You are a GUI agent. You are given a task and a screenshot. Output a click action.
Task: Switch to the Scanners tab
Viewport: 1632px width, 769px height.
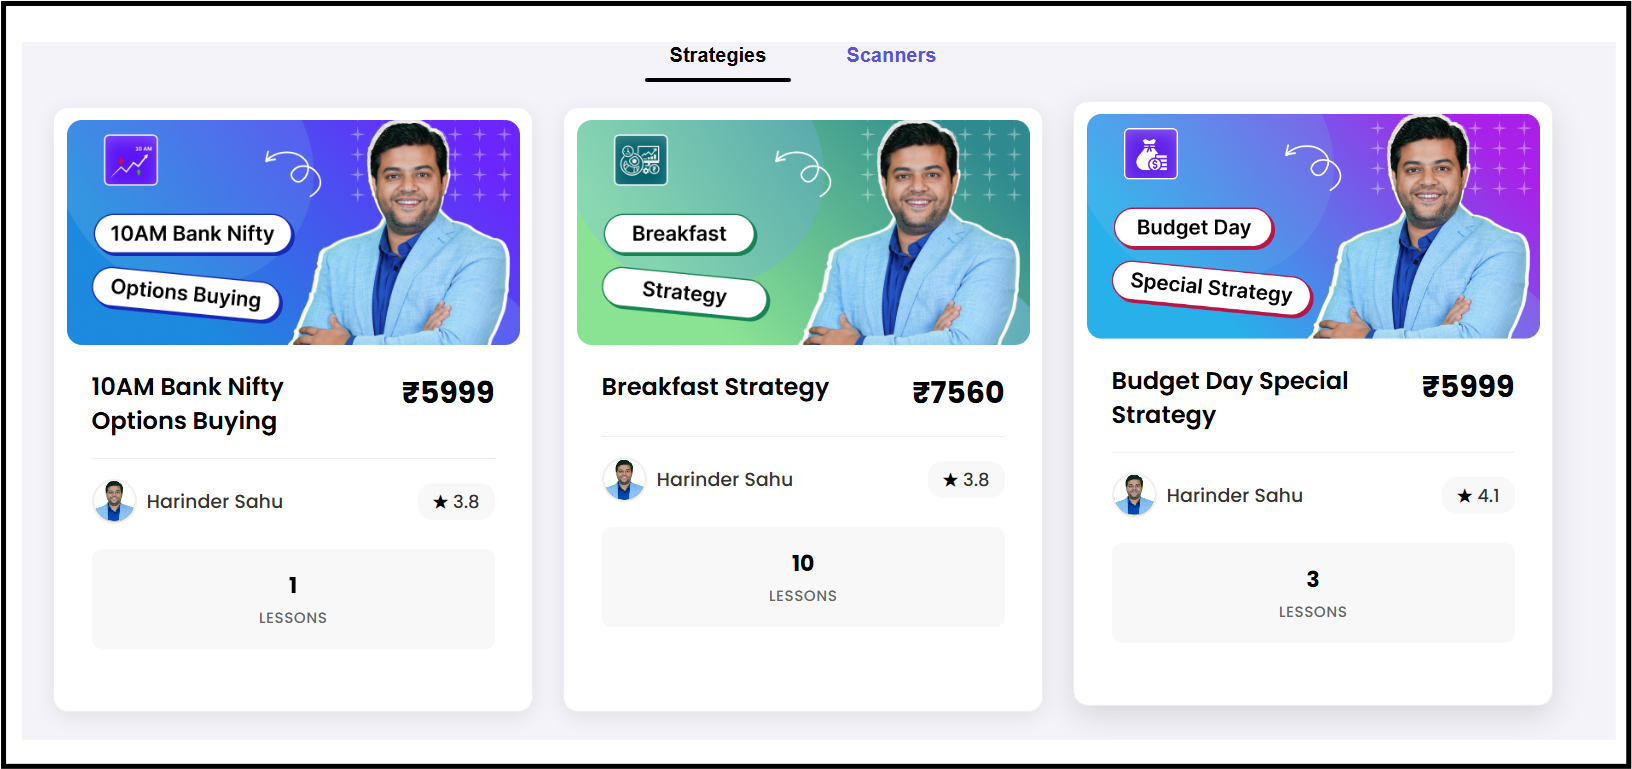tap(891, 55)
